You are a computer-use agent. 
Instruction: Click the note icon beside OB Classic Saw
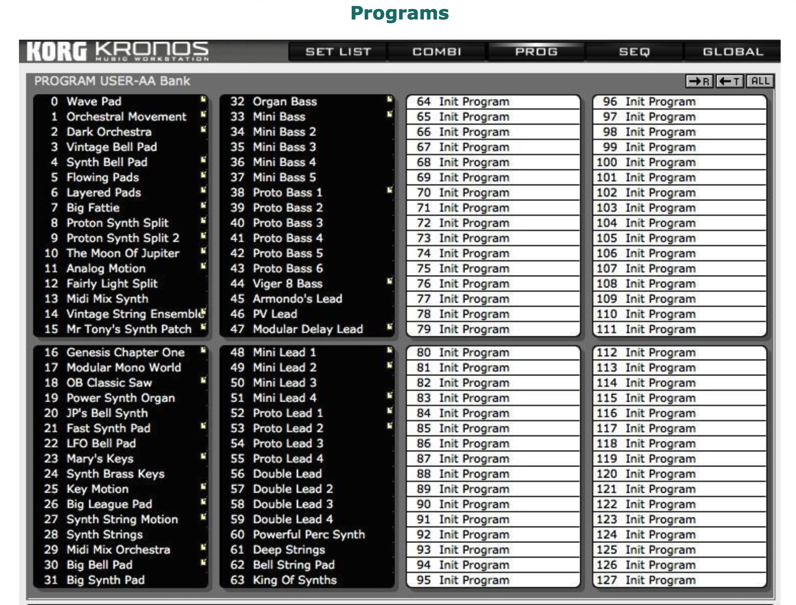coord(204,381)
